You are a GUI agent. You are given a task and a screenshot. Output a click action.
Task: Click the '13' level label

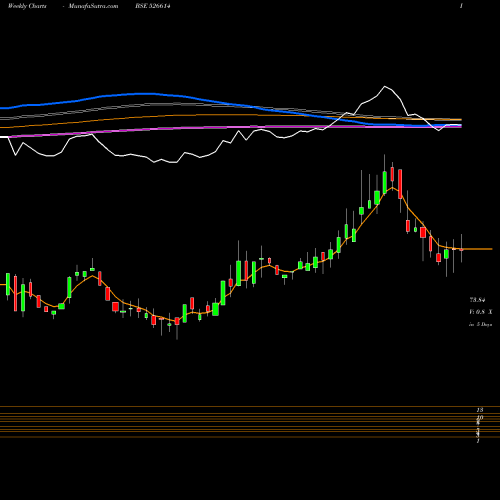(480, 410)
